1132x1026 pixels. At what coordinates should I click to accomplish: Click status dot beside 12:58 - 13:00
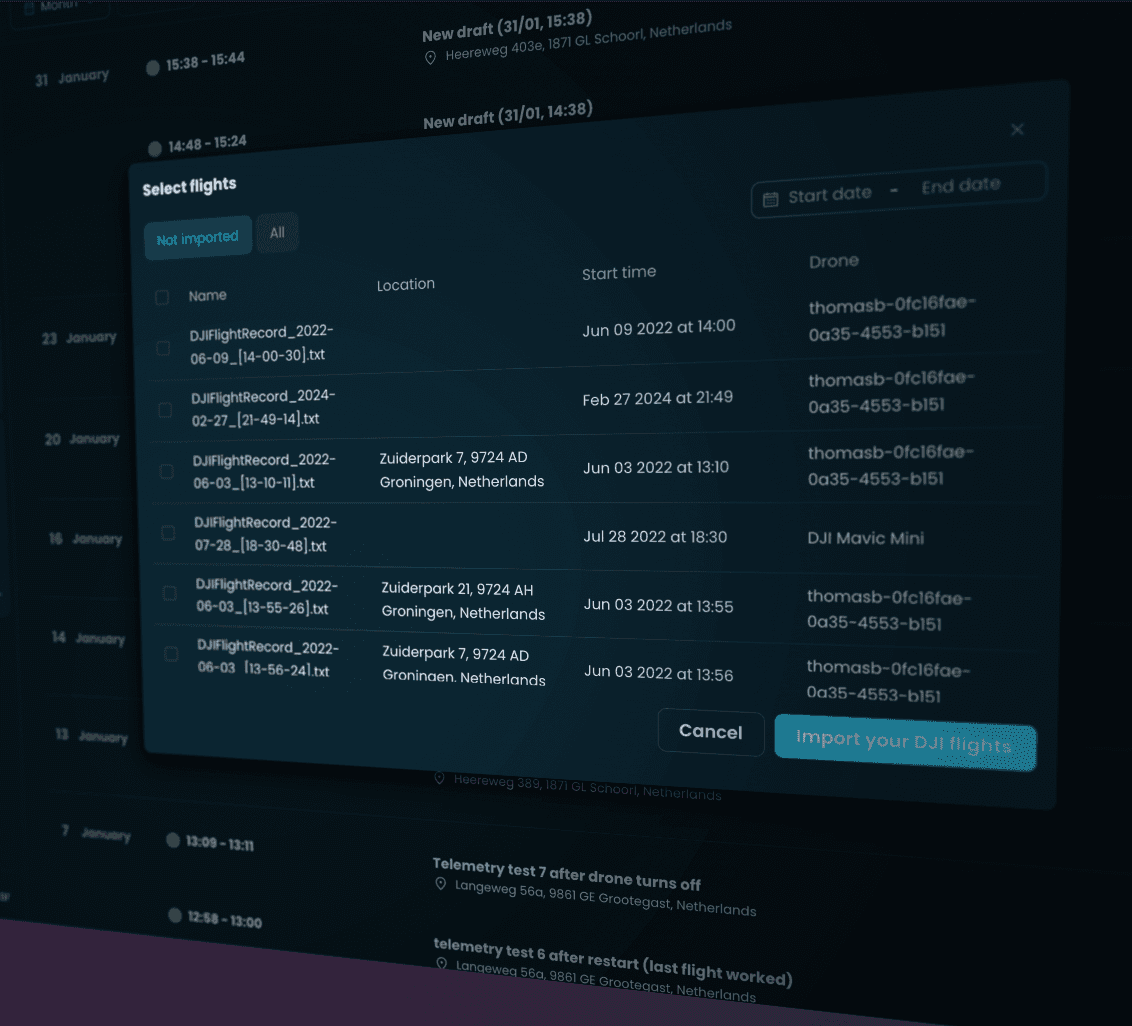(x=175, y=915)
